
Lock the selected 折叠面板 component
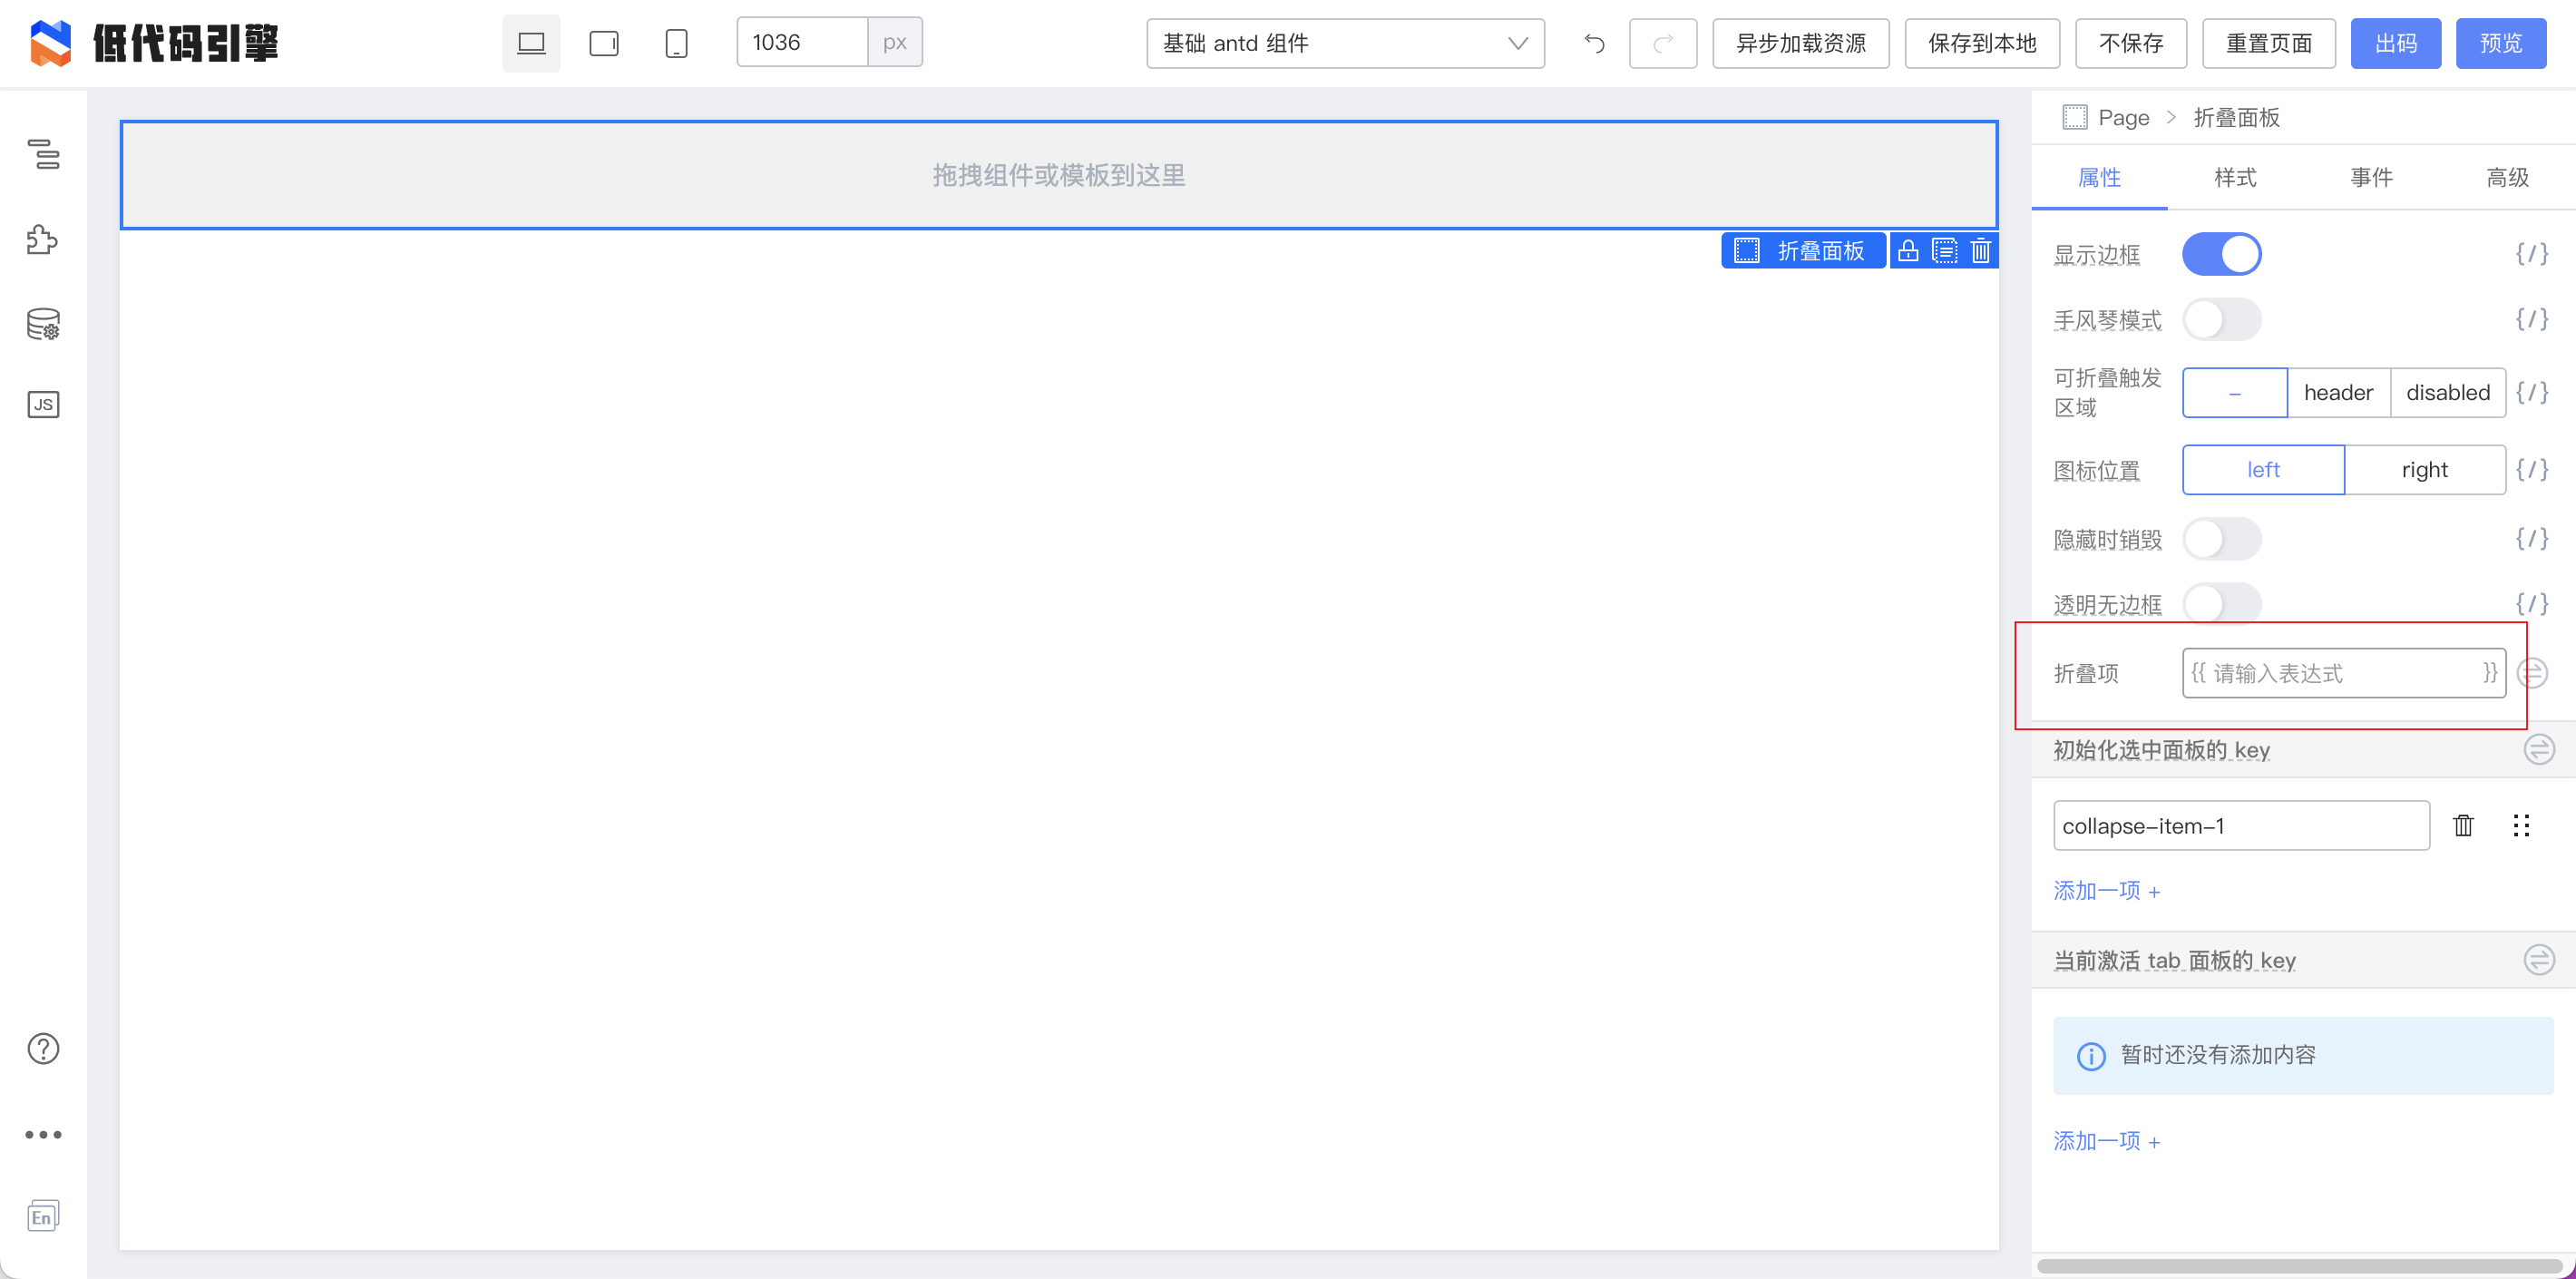(1908, 250)
